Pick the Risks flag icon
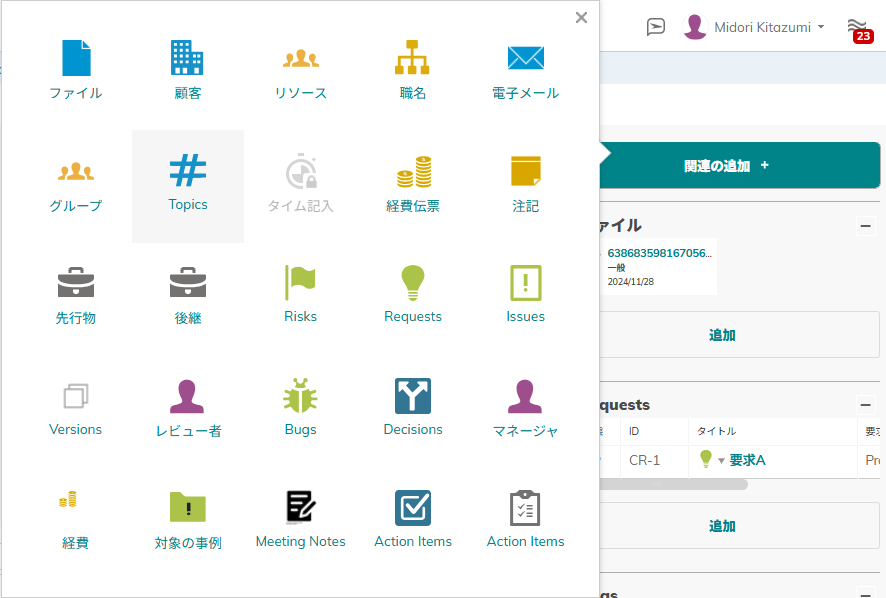Screen dimensions: 886x598 pyautogui.click(x=300, y=282)
